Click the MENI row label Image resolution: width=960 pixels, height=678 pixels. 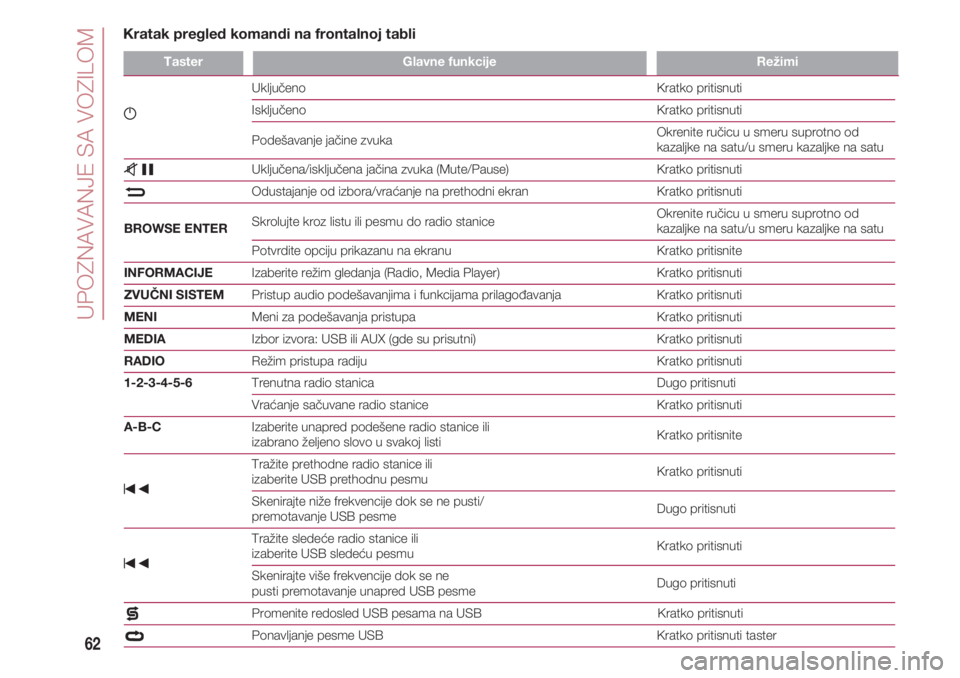pyautogui.click(x=141, y=317)
